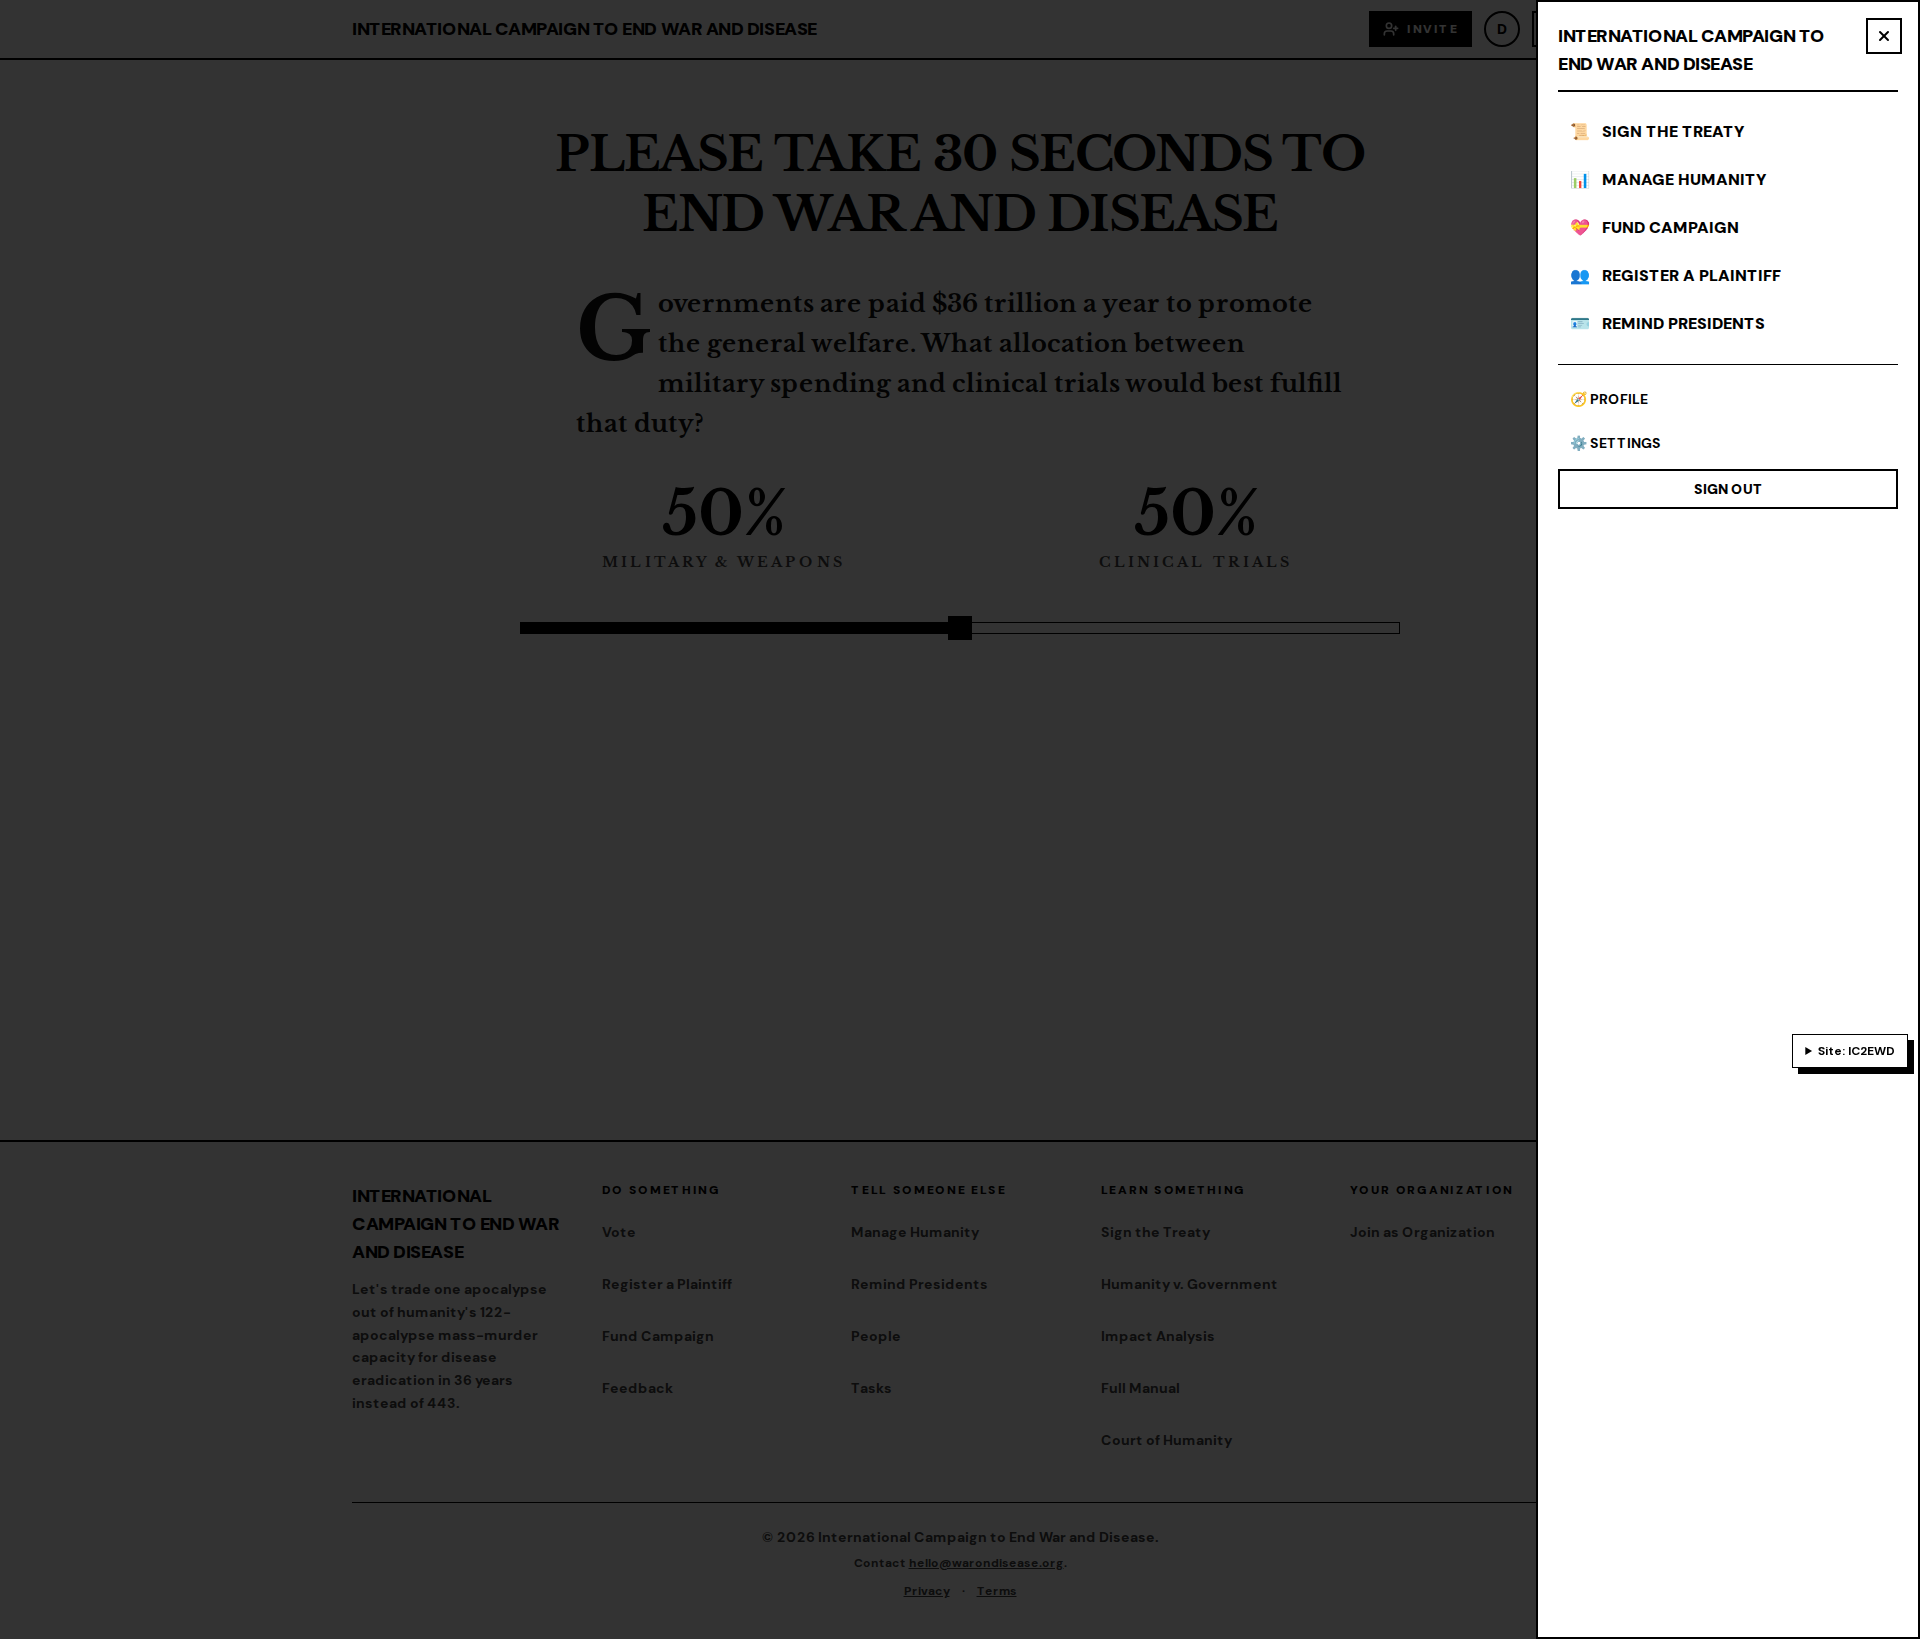Select Register a Plaintiff in side menu
The image size is (1920, 1639).
click(x=1727, y=276)
